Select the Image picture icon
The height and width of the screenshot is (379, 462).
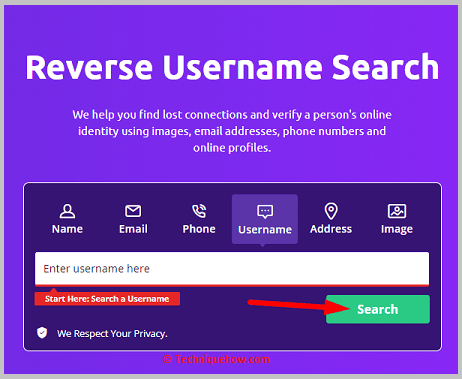pos(397,211)
